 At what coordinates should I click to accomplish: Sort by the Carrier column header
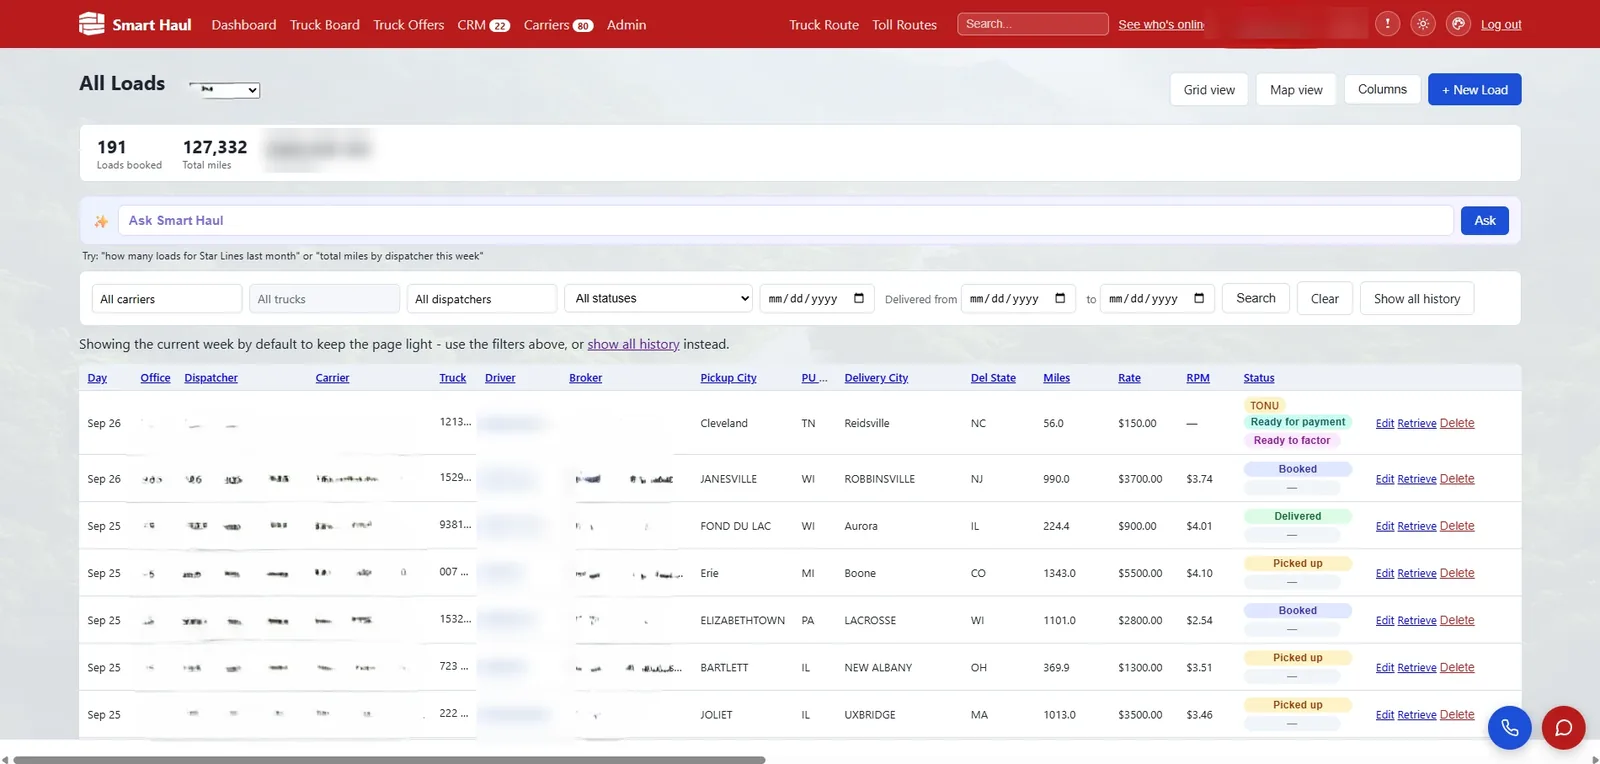pyautogui.click(x=332, y=378)
